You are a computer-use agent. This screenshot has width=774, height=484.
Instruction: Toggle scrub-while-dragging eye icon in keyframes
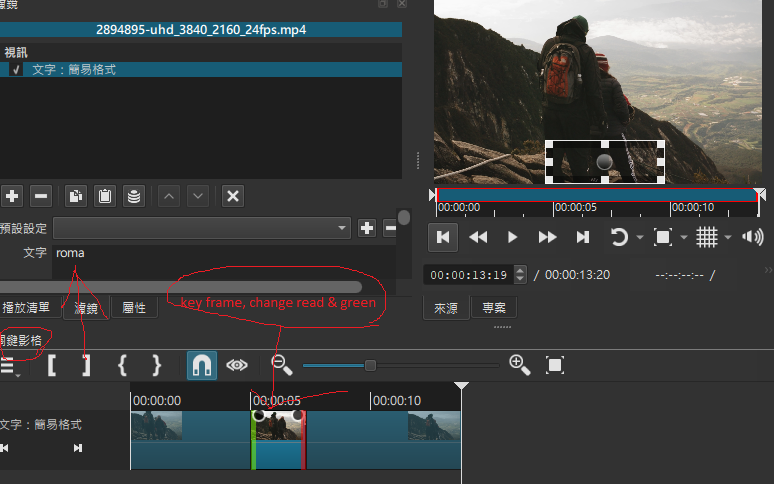[x=236, y=365]
